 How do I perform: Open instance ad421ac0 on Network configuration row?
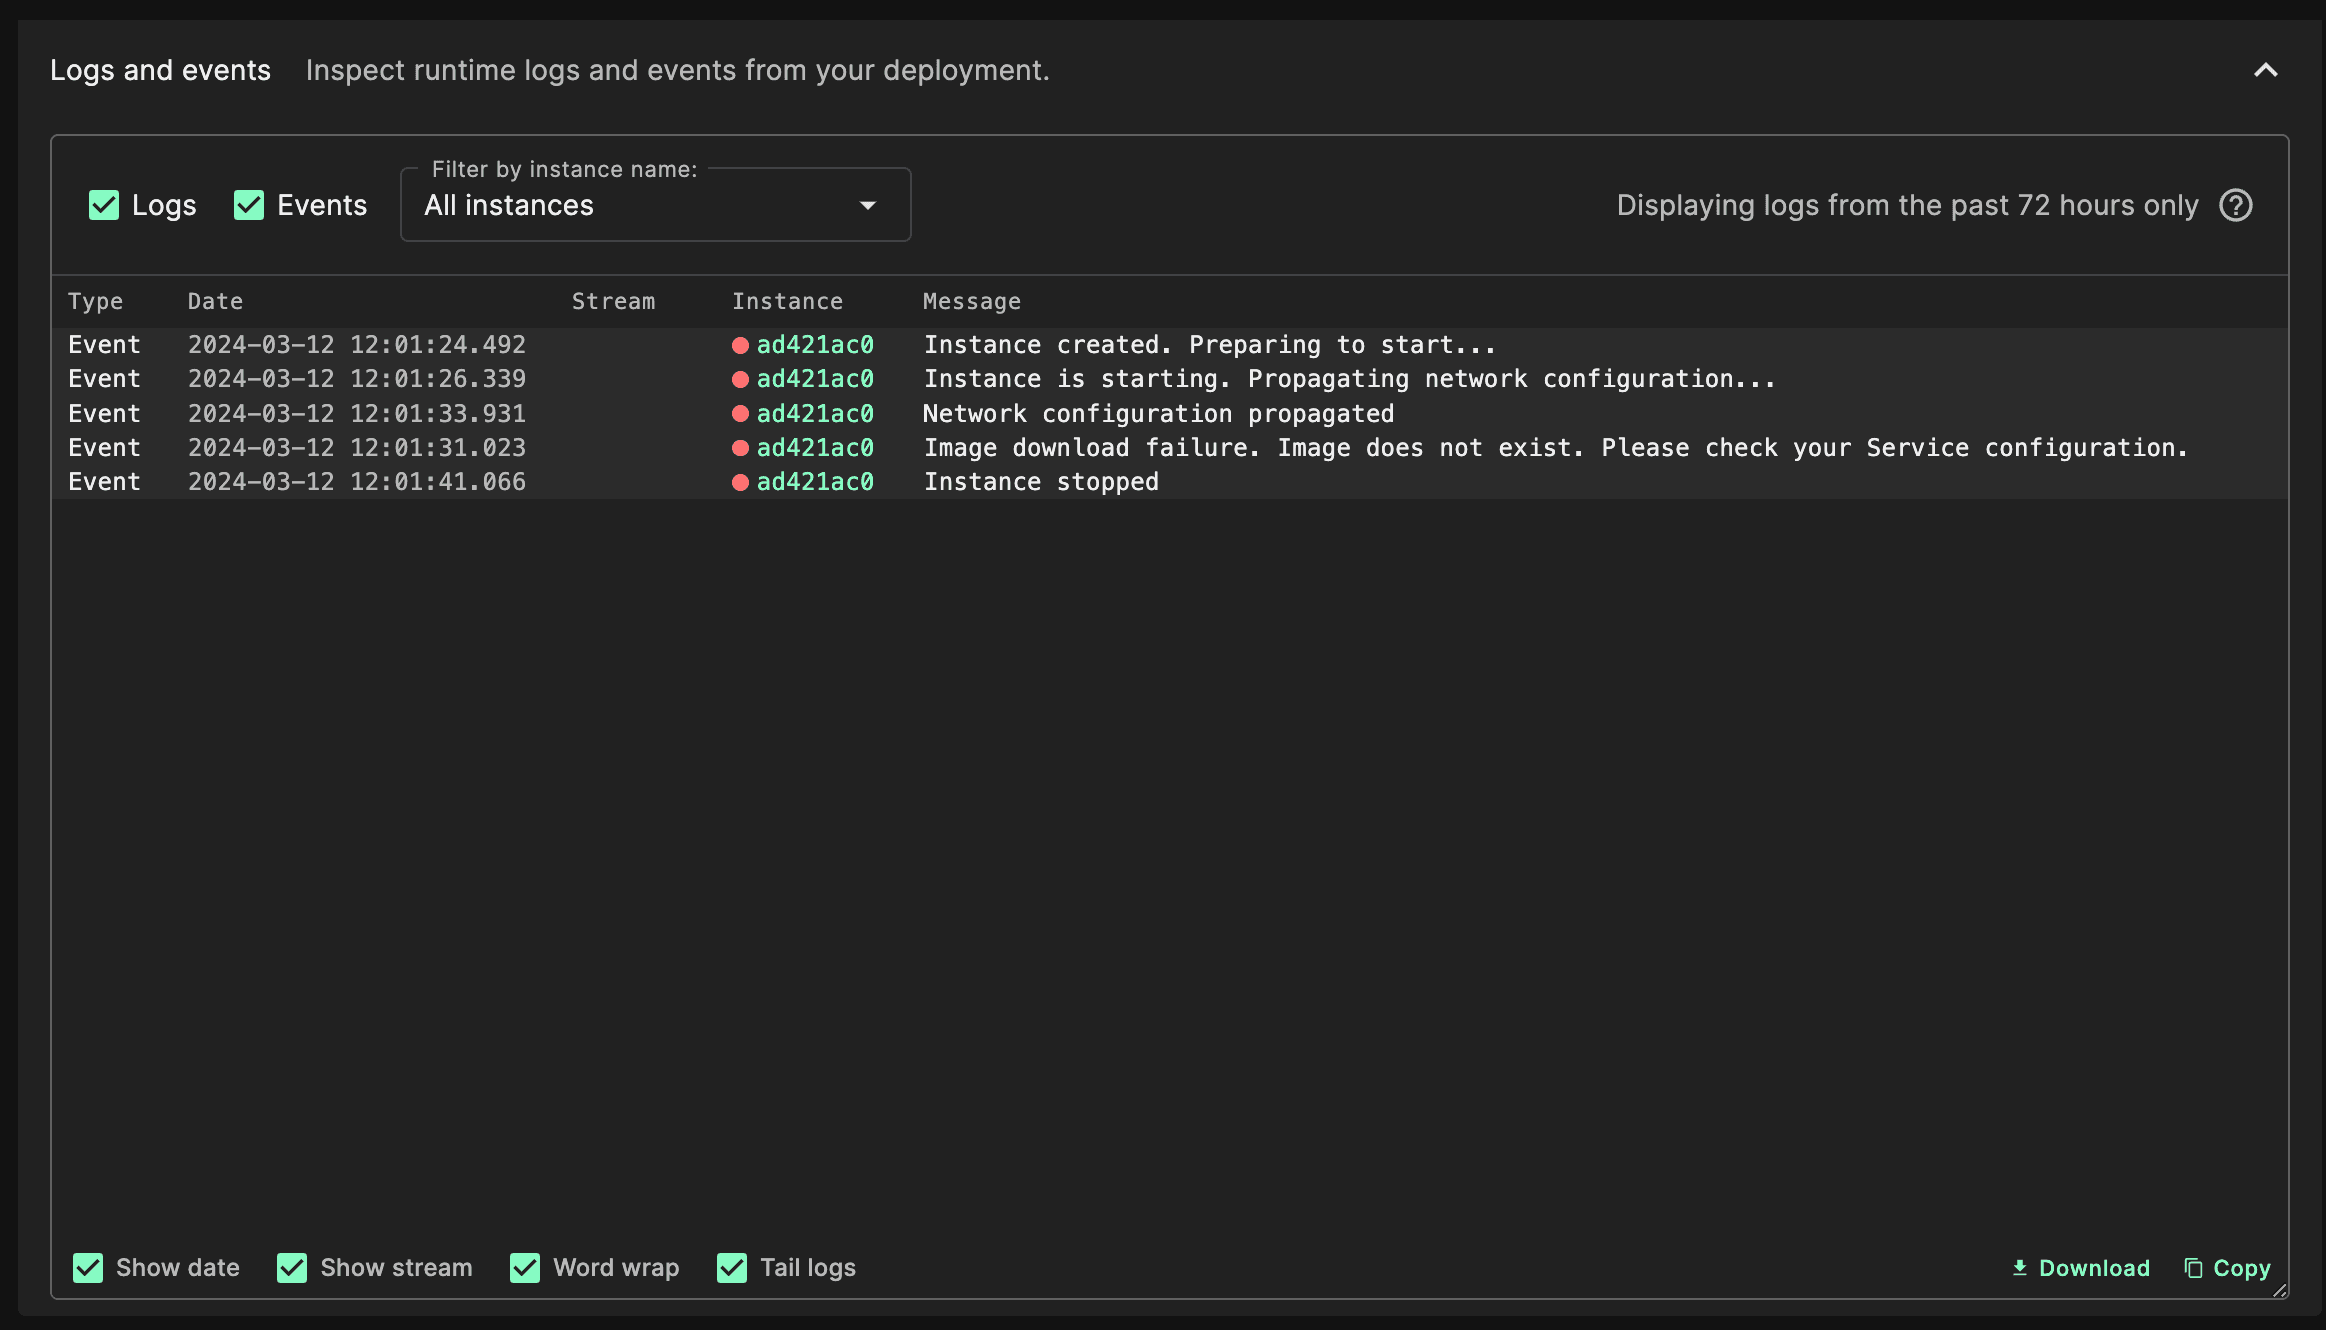tap(814, 414)
